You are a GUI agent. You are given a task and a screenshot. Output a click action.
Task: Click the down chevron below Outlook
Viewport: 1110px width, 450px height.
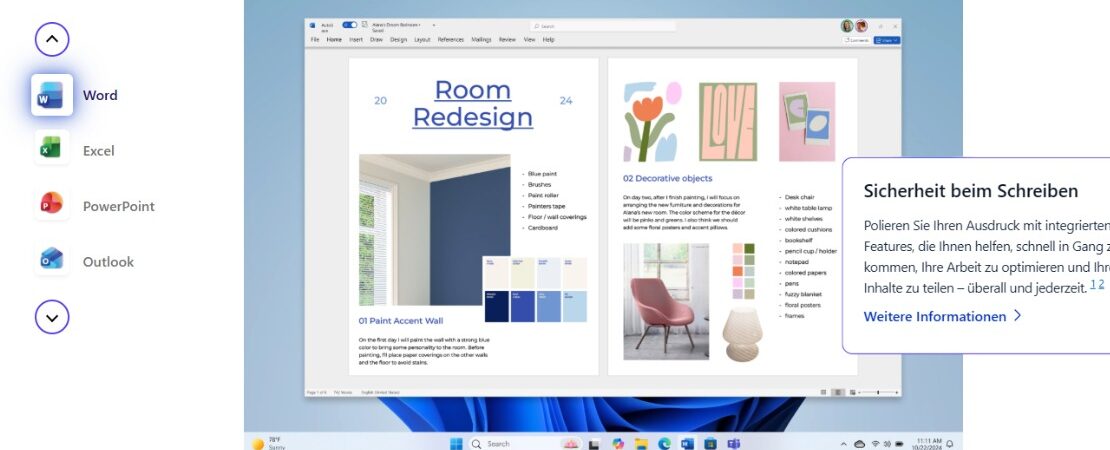coord(52,317)
